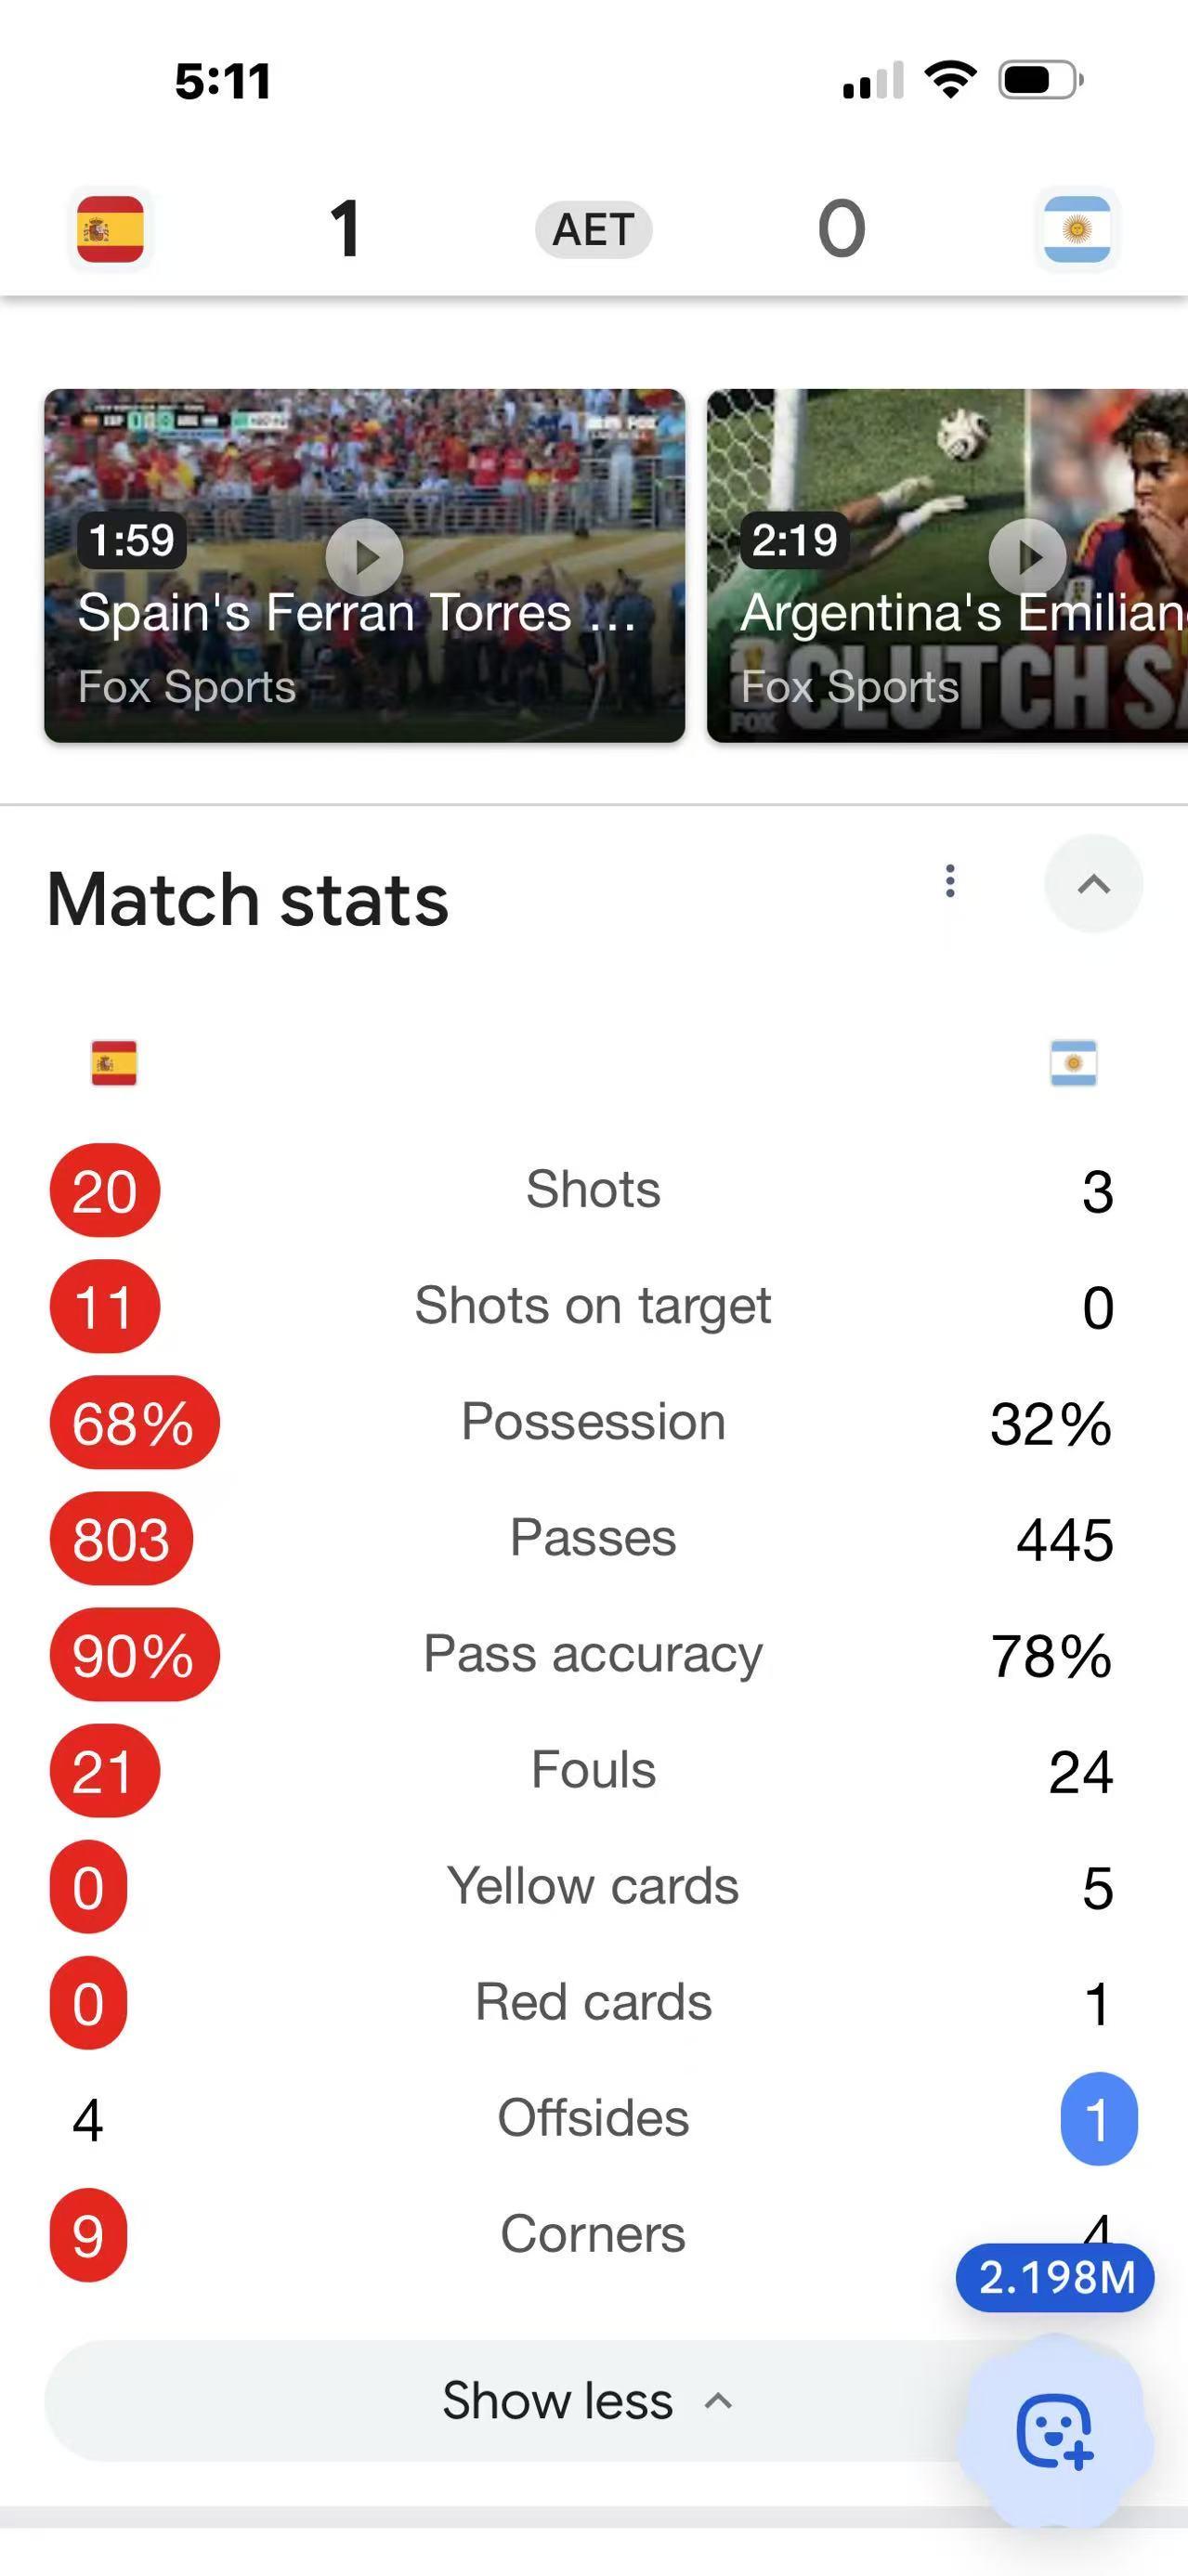Tap Show less to collapse stats
This screenshot has width=1188, height=2576.
[557, 2400]
